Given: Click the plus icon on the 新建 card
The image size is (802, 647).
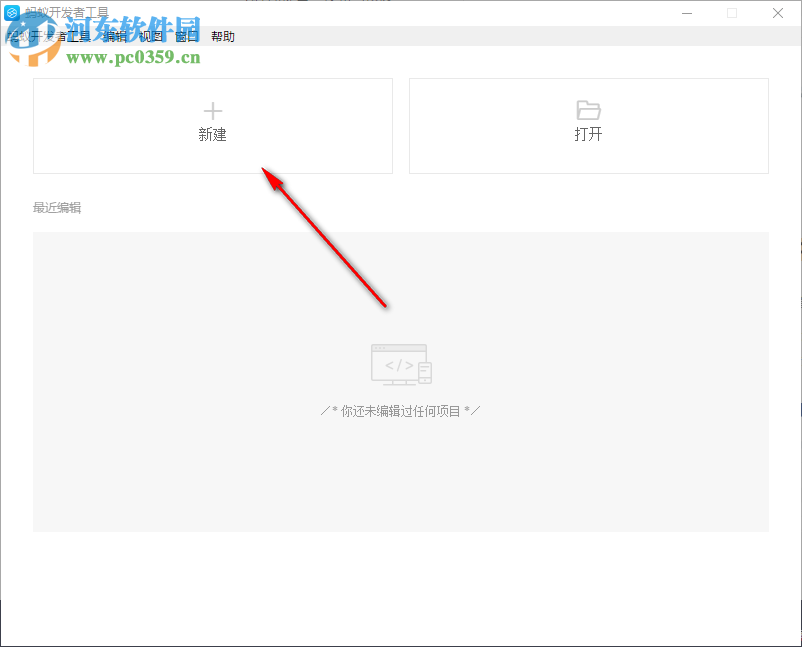Looking at the screenshot, I should click(x=213, y=111).
